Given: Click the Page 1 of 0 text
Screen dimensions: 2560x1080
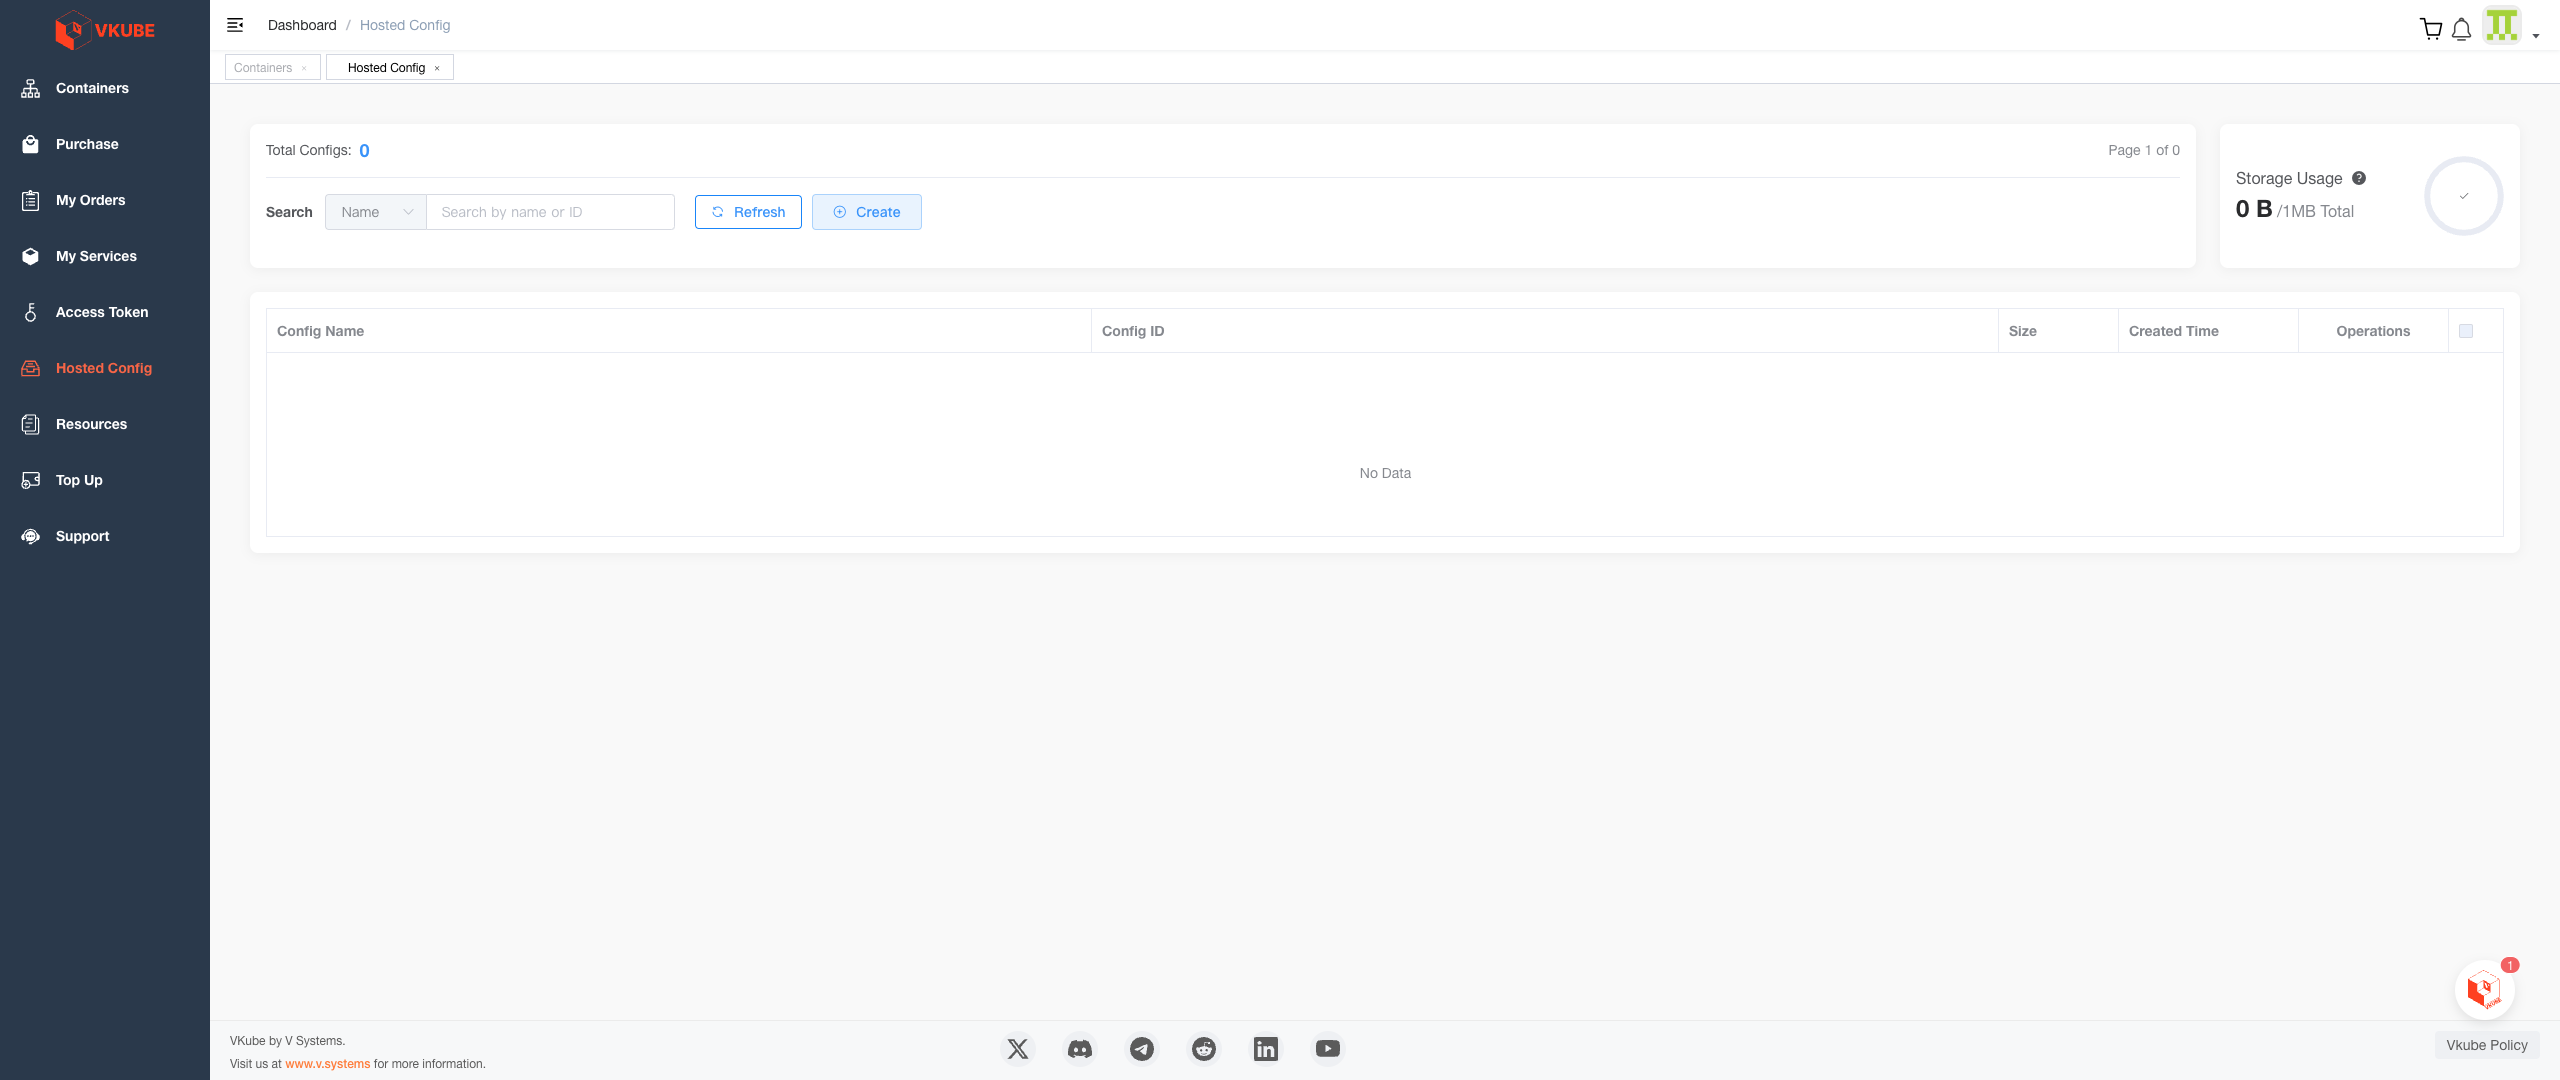Looking at the screenshot, I should (2144, 150).
